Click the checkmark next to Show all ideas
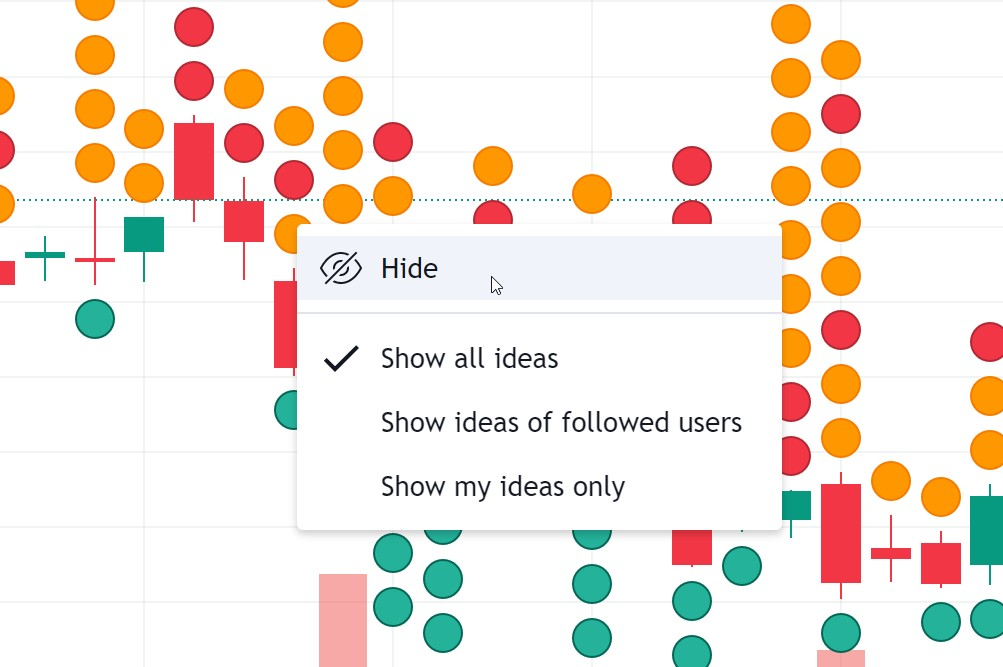This screenshot has height=667, width=1003. click(342, 358)
